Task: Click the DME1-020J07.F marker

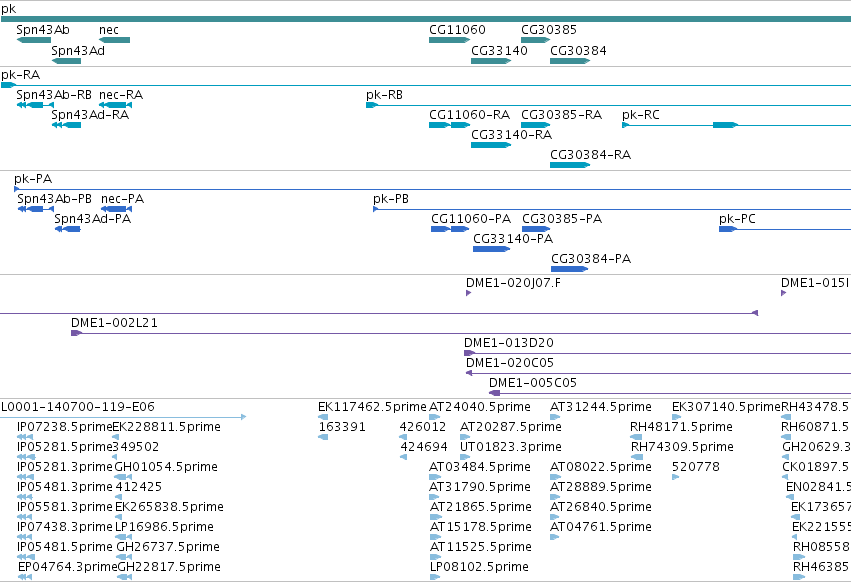Action: point(468,293)
